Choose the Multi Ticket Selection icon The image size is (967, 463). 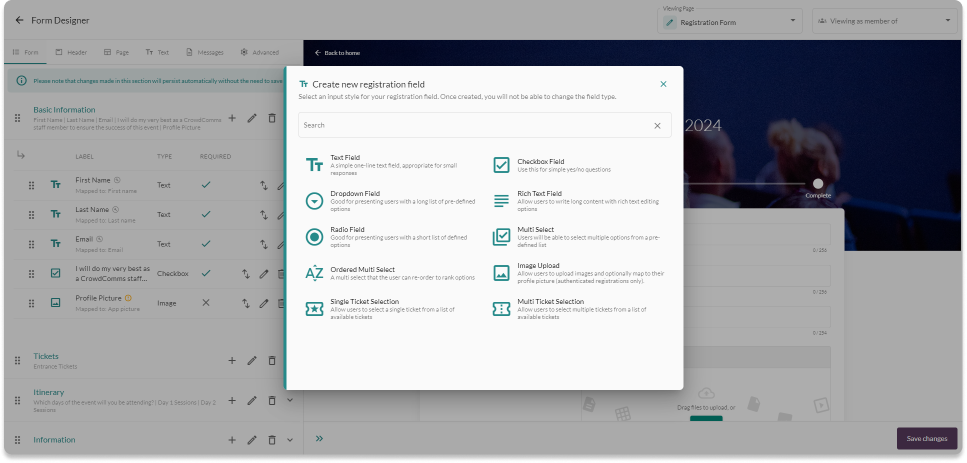(501, 309)
